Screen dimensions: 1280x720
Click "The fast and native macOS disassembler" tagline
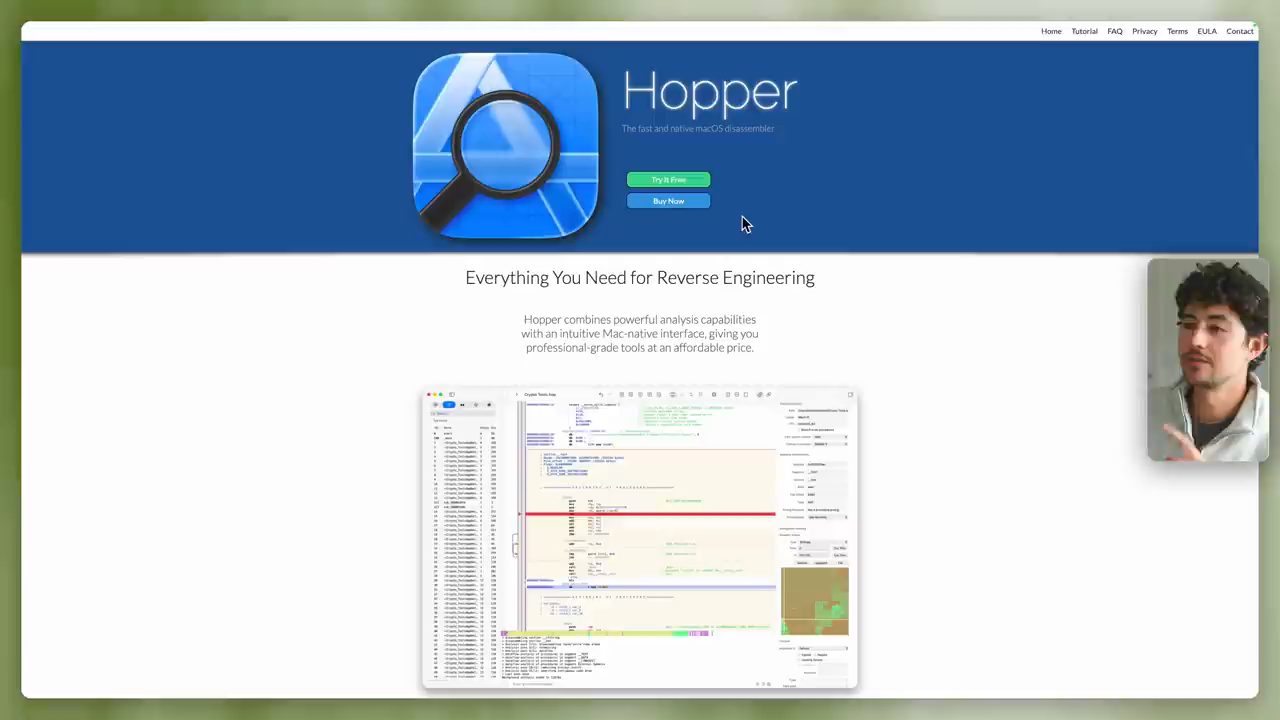tap(698, 129)
